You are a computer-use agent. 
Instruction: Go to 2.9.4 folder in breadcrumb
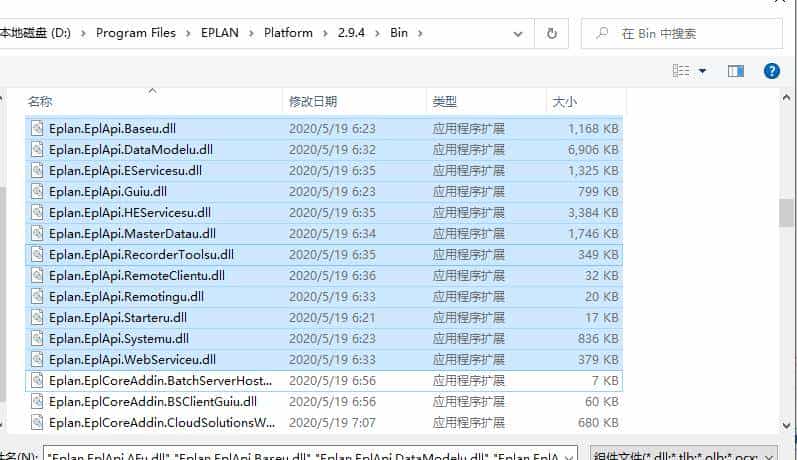[351, 33]
